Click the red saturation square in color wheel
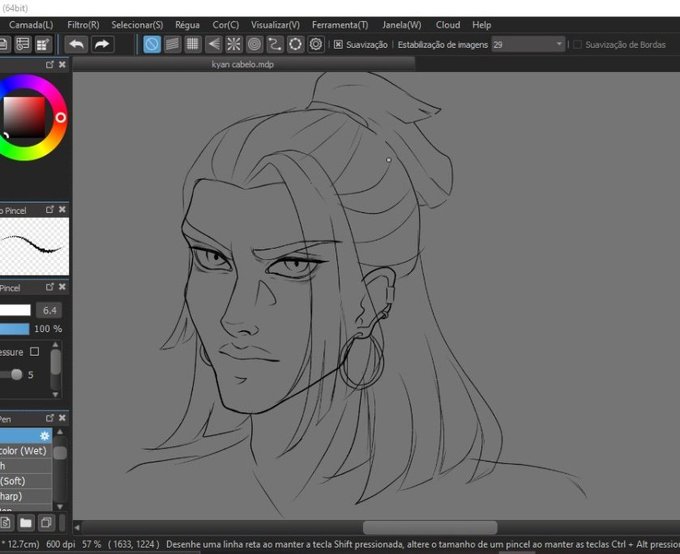This screenshot has width=680, height=554. [24, 117]
